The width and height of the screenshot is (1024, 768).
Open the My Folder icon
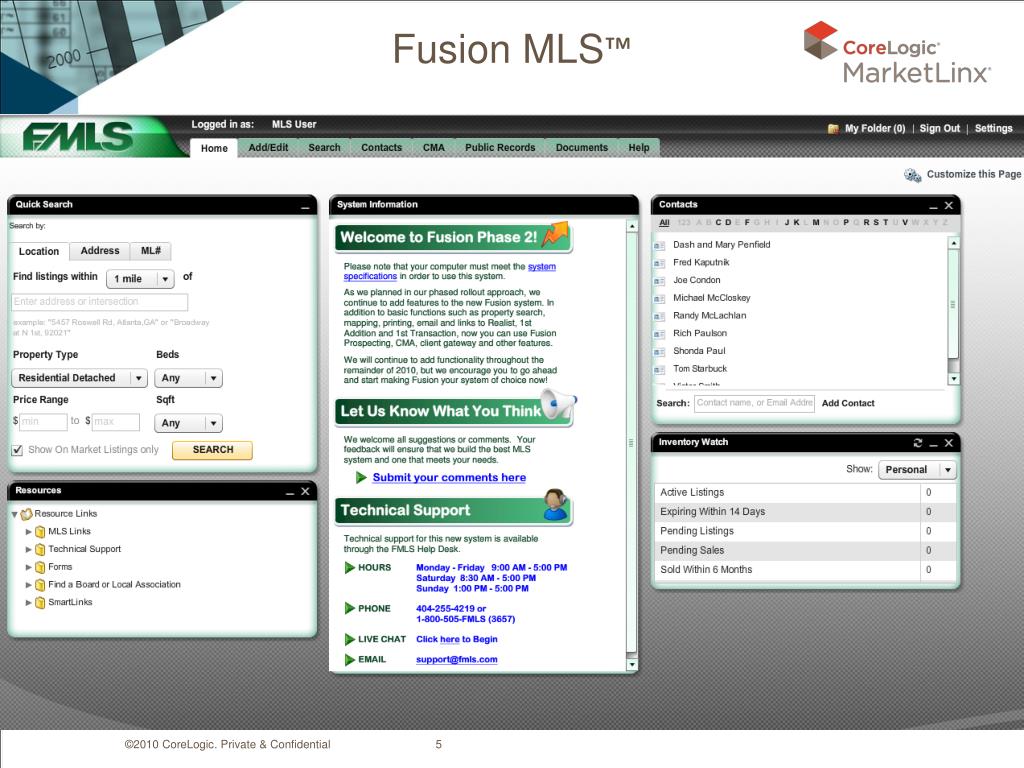click(x=833, y=129)
